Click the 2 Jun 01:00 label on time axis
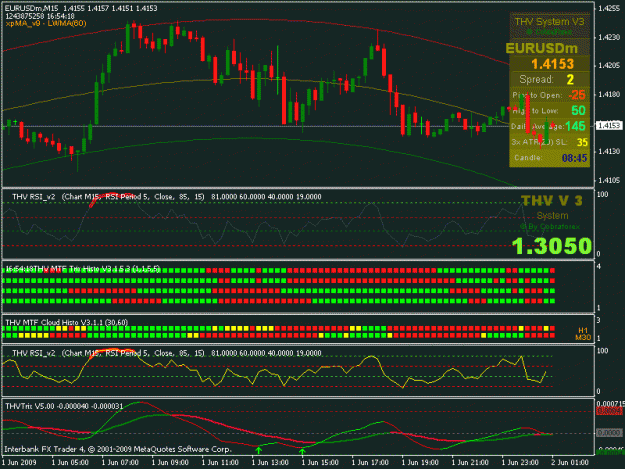 pos(570,463)
